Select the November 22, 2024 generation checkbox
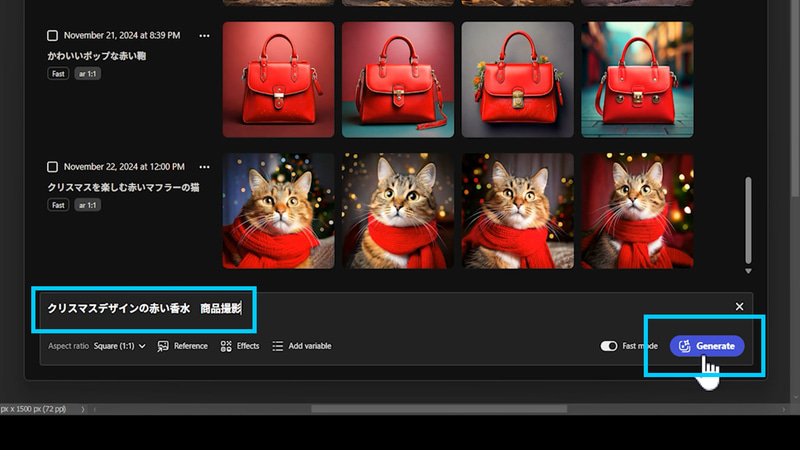Screen dimensions: 800x450 (52, 167)
